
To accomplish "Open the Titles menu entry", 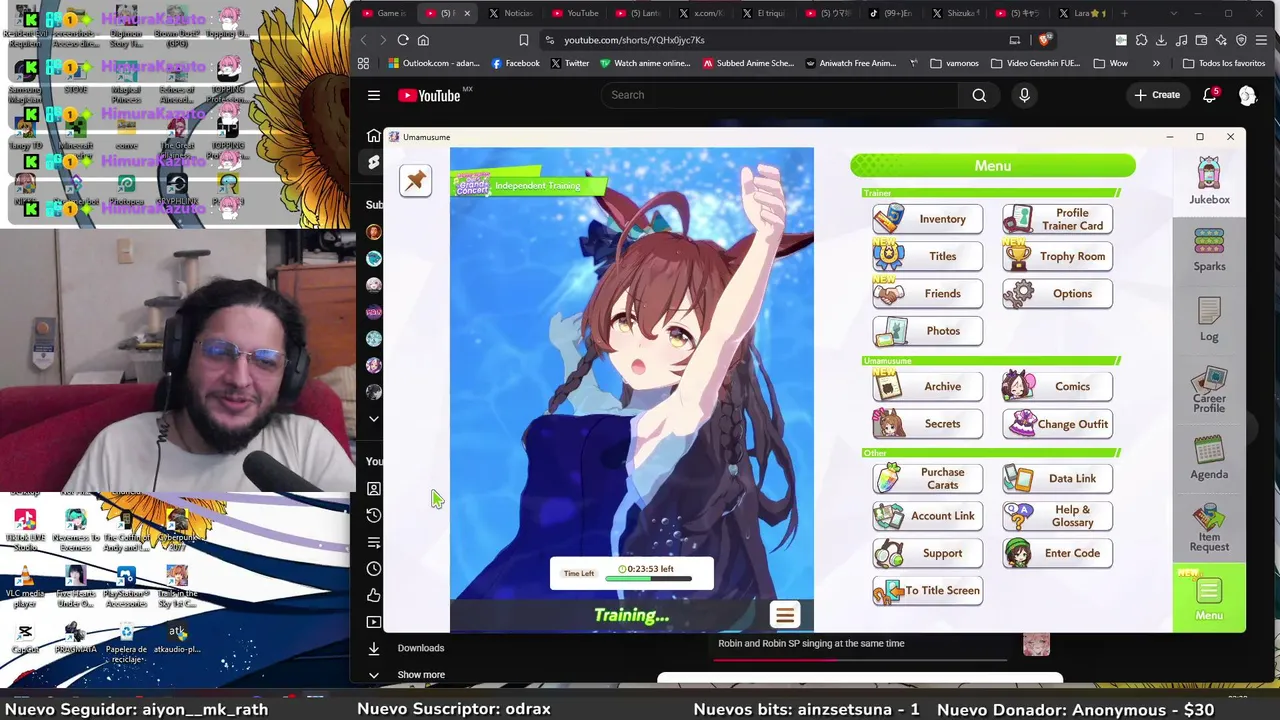I will coord(927,256).
